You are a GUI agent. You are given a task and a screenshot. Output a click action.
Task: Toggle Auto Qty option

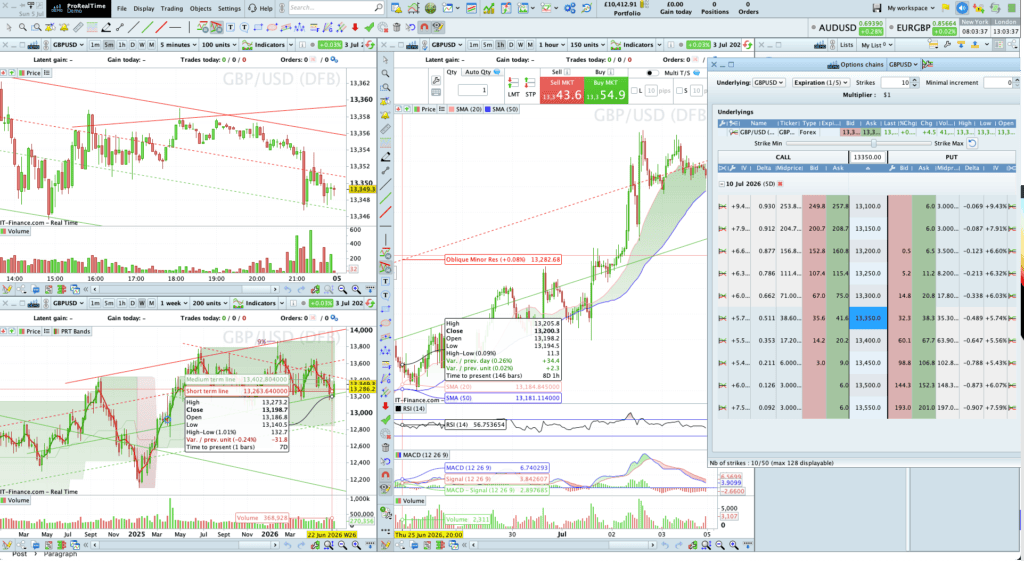point(482,72)
